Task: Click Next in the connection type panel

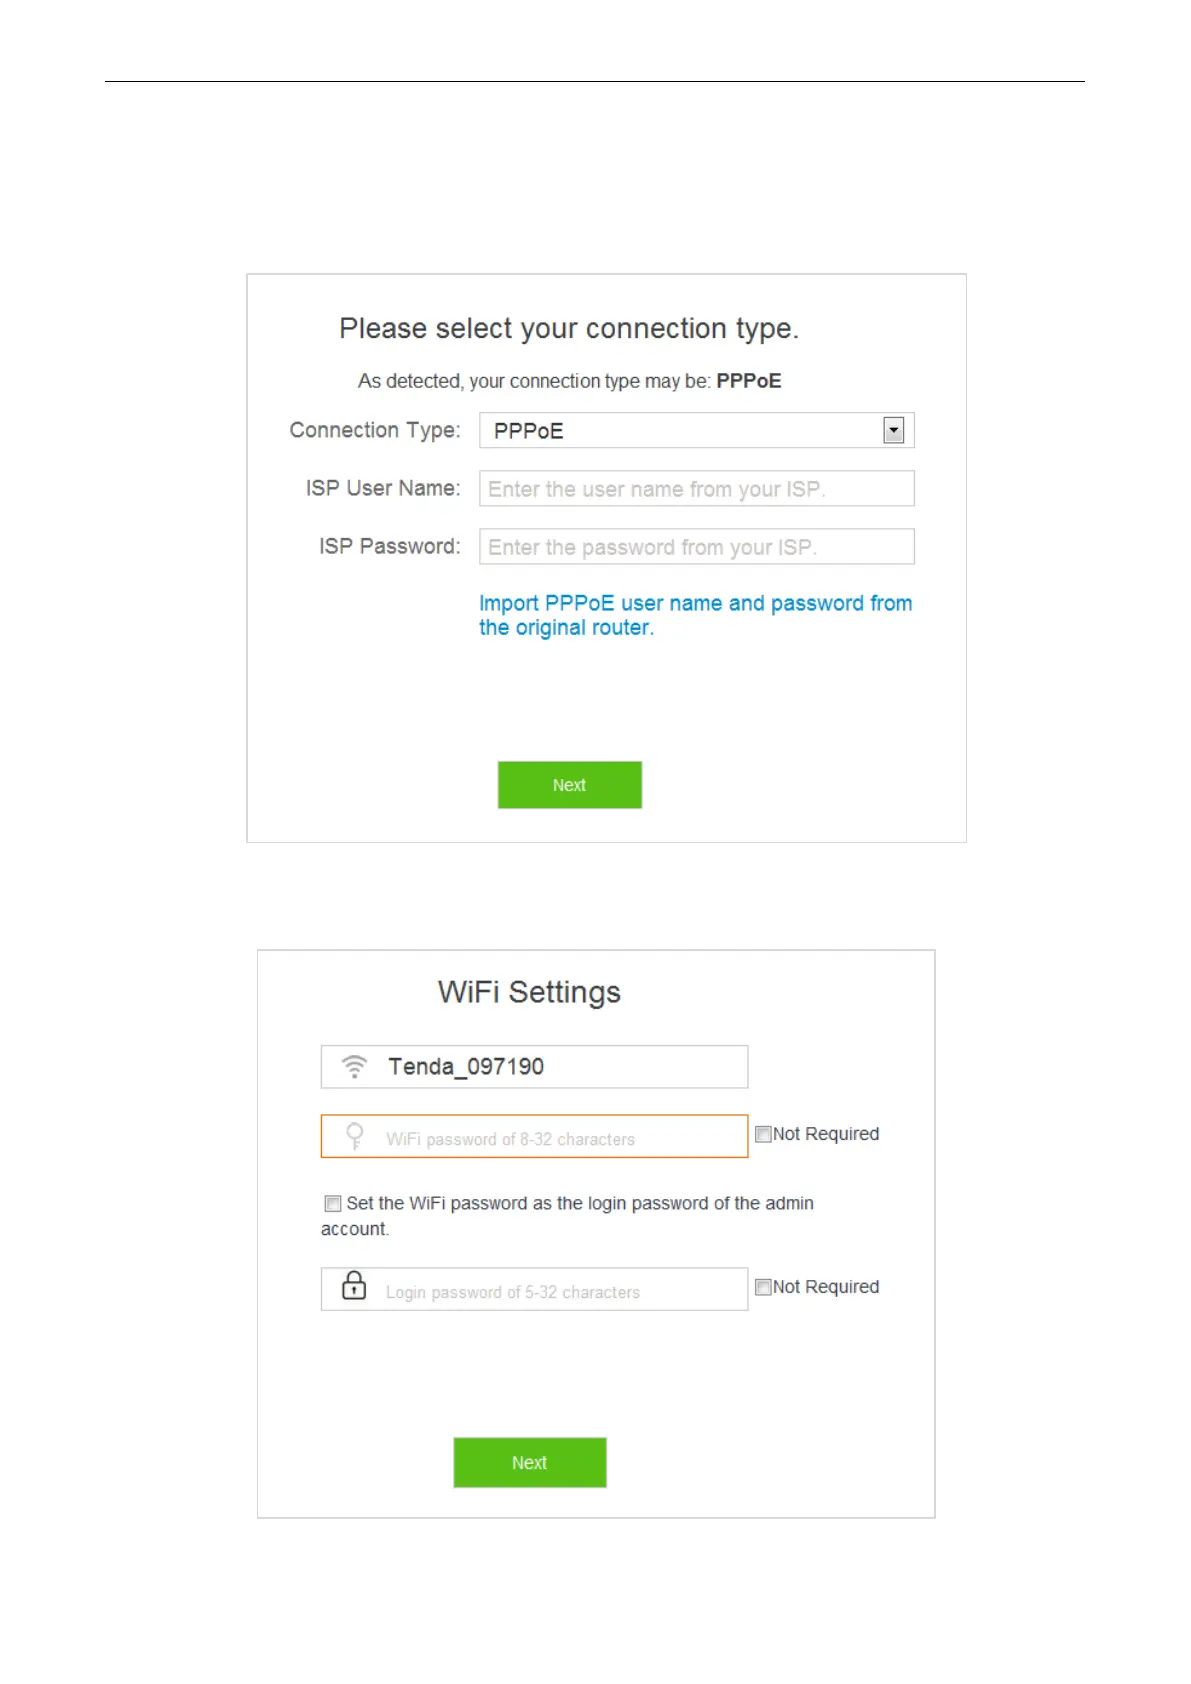Action: pyautogui.click(x=570, y=785)
